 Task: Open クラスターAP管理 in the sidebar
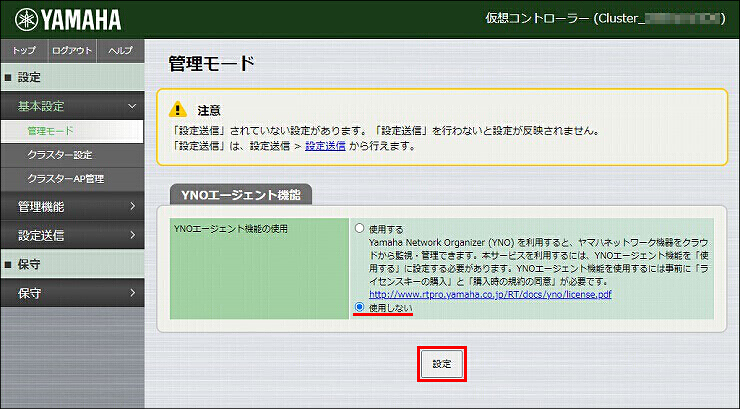click(x=73, y=179)
